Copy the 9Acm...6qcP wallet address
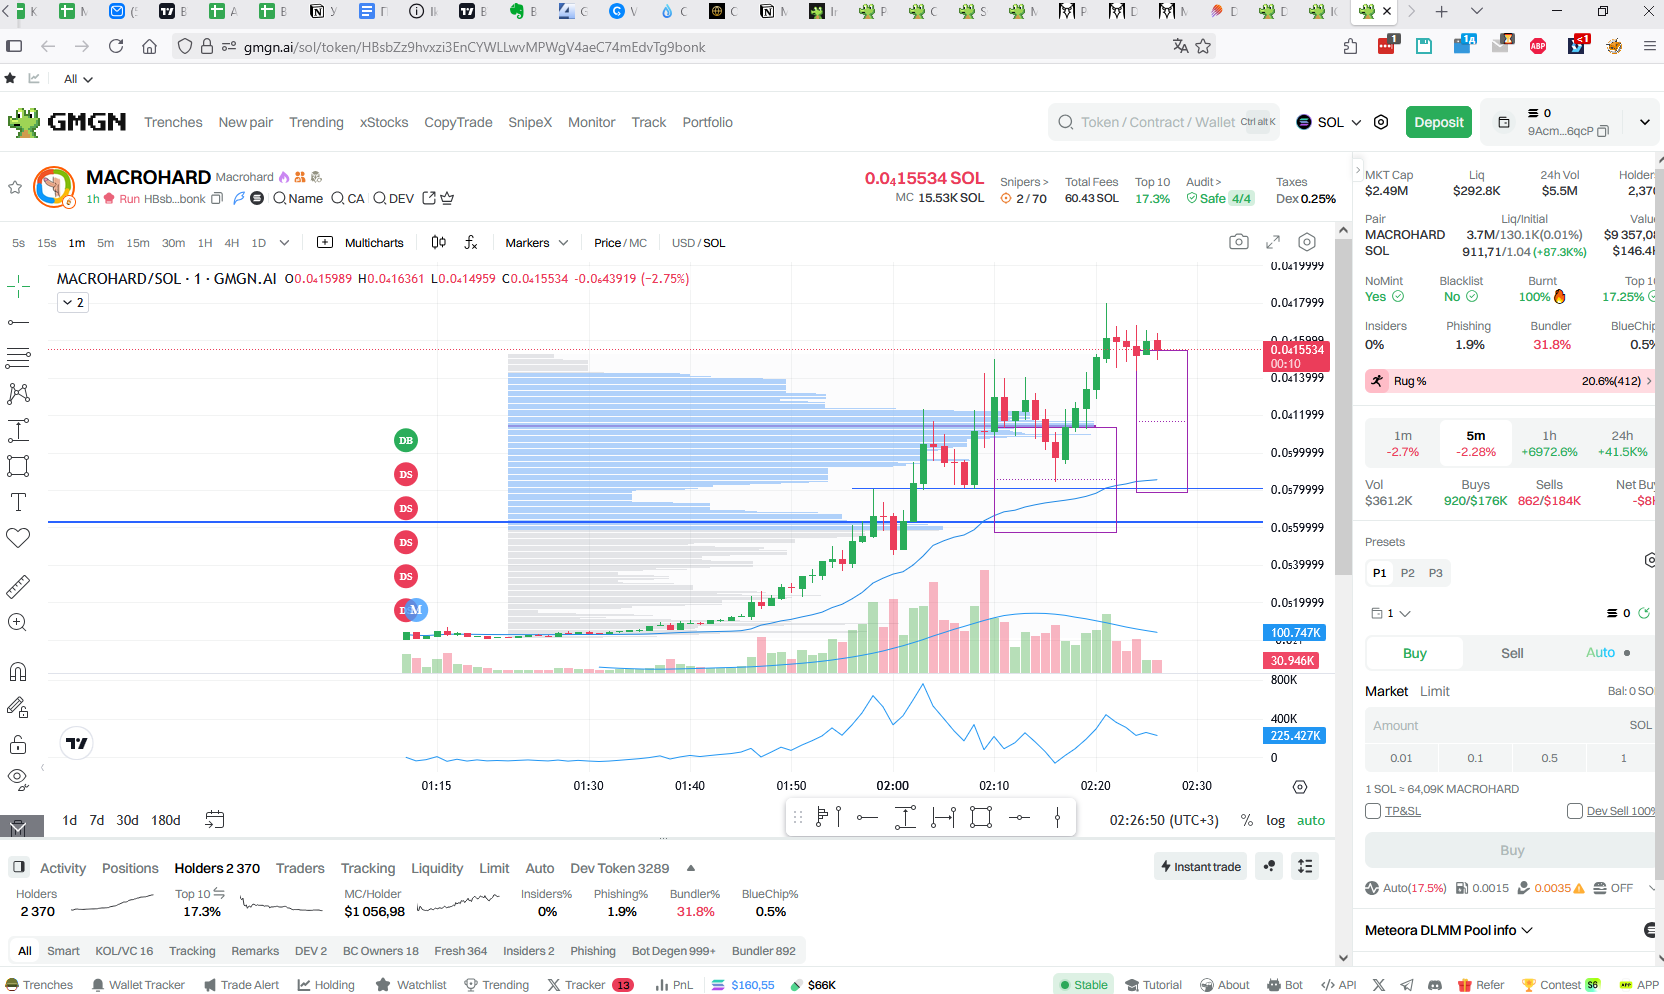 (1603, 131)
